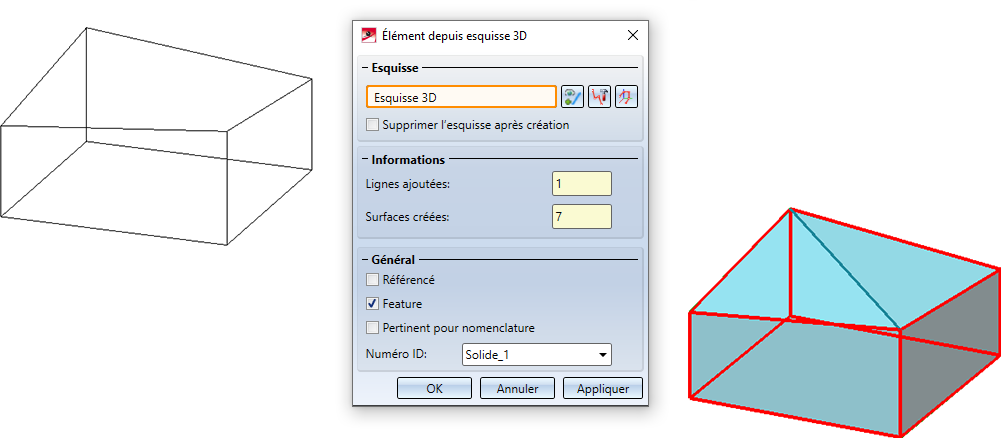Collapse the Général section
The height and width of the screenshot is (439, 1001).
click(365, 260)
